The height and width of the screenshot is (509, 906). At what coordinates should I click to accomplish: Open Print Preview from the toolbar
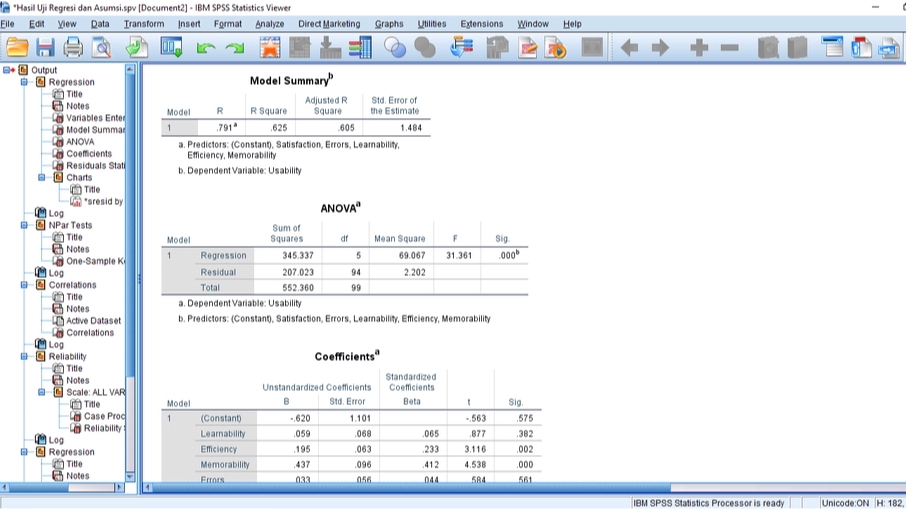(x=102, y=47)
